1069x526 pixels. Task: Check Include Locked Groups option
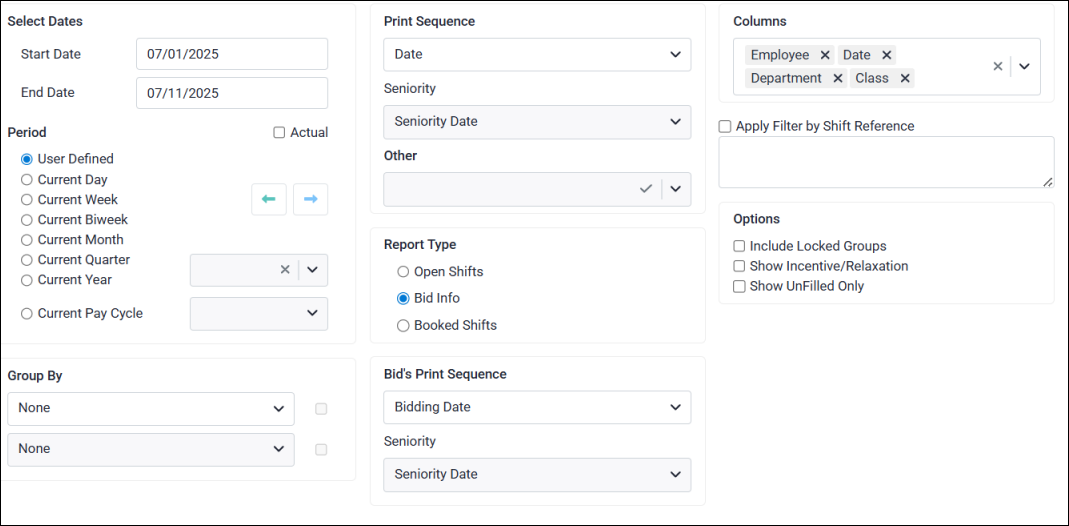pyautogui.click(x=739, y=246)
